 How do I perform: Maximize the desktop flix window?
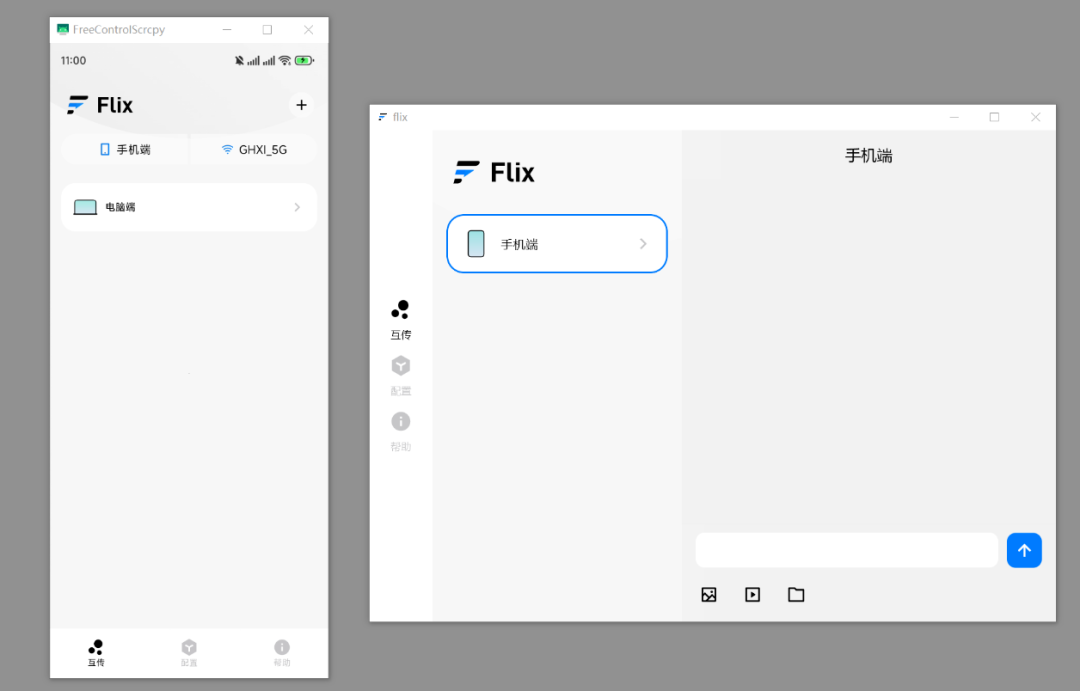(994, 117)
